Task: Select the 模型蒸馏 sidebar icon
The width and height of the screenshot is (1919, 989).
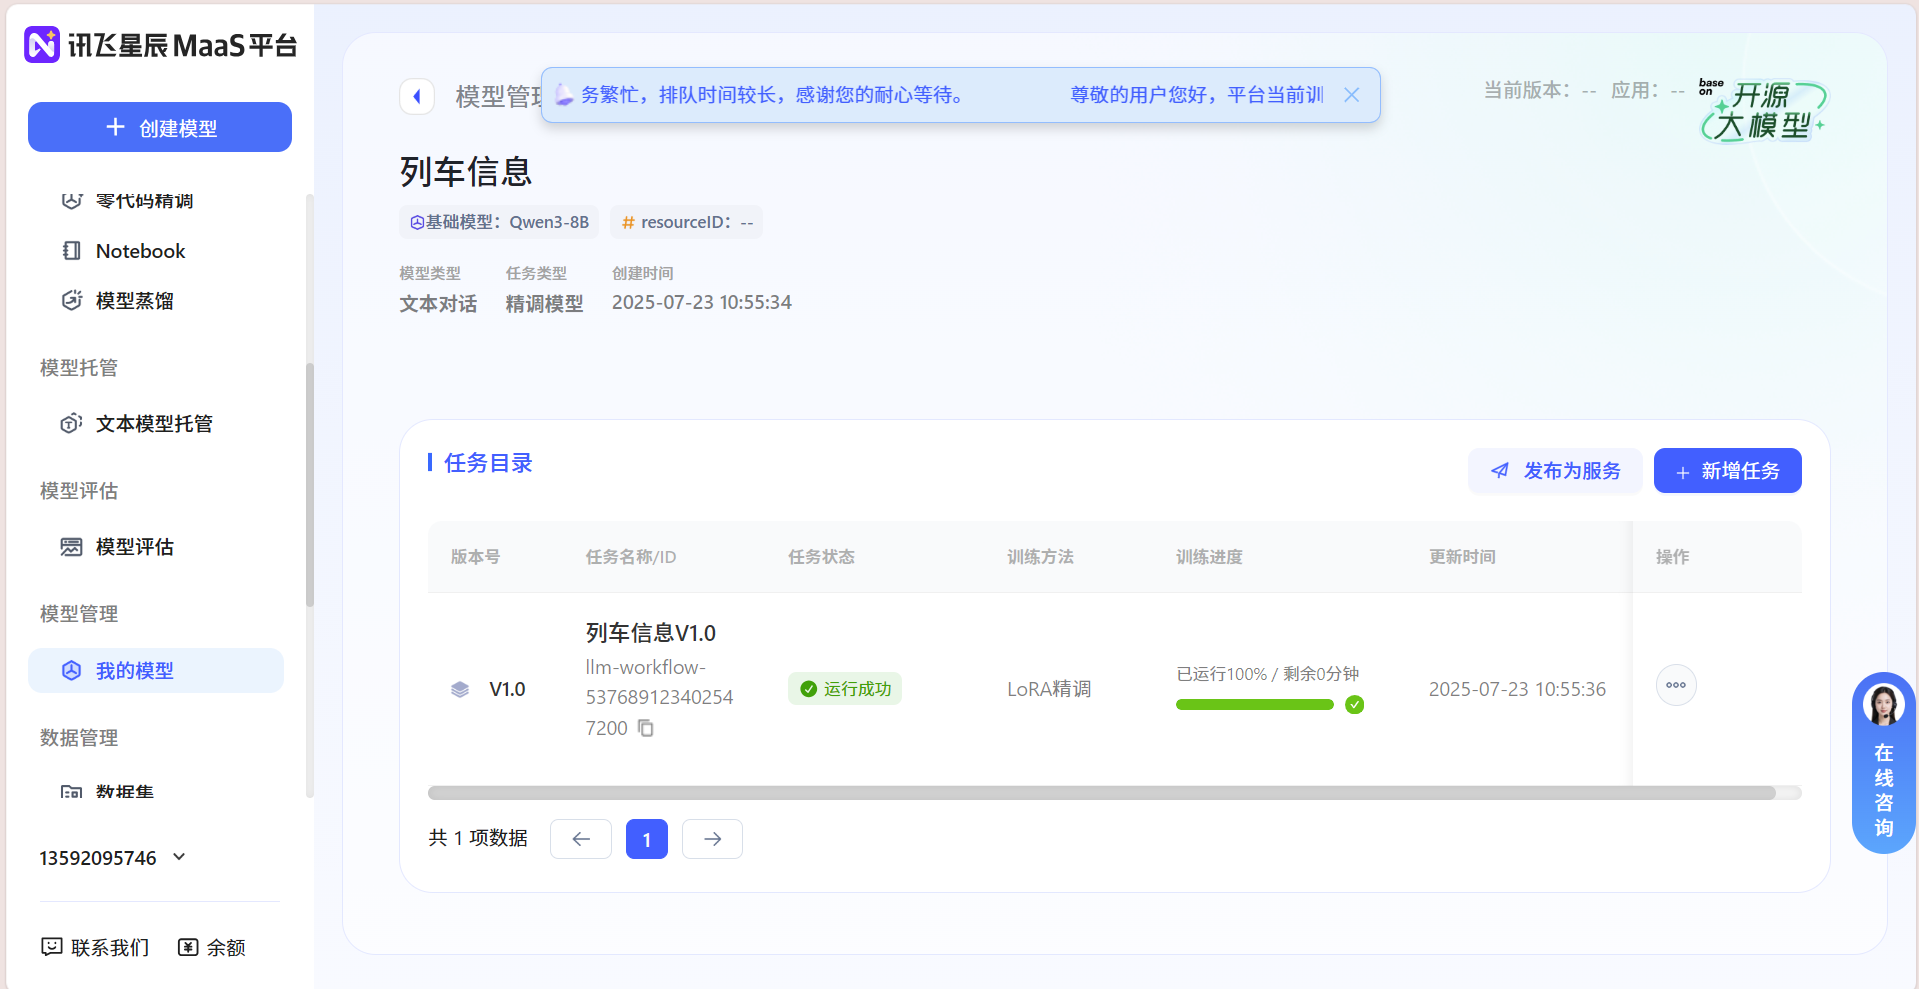Action: [x=71, y=300]
